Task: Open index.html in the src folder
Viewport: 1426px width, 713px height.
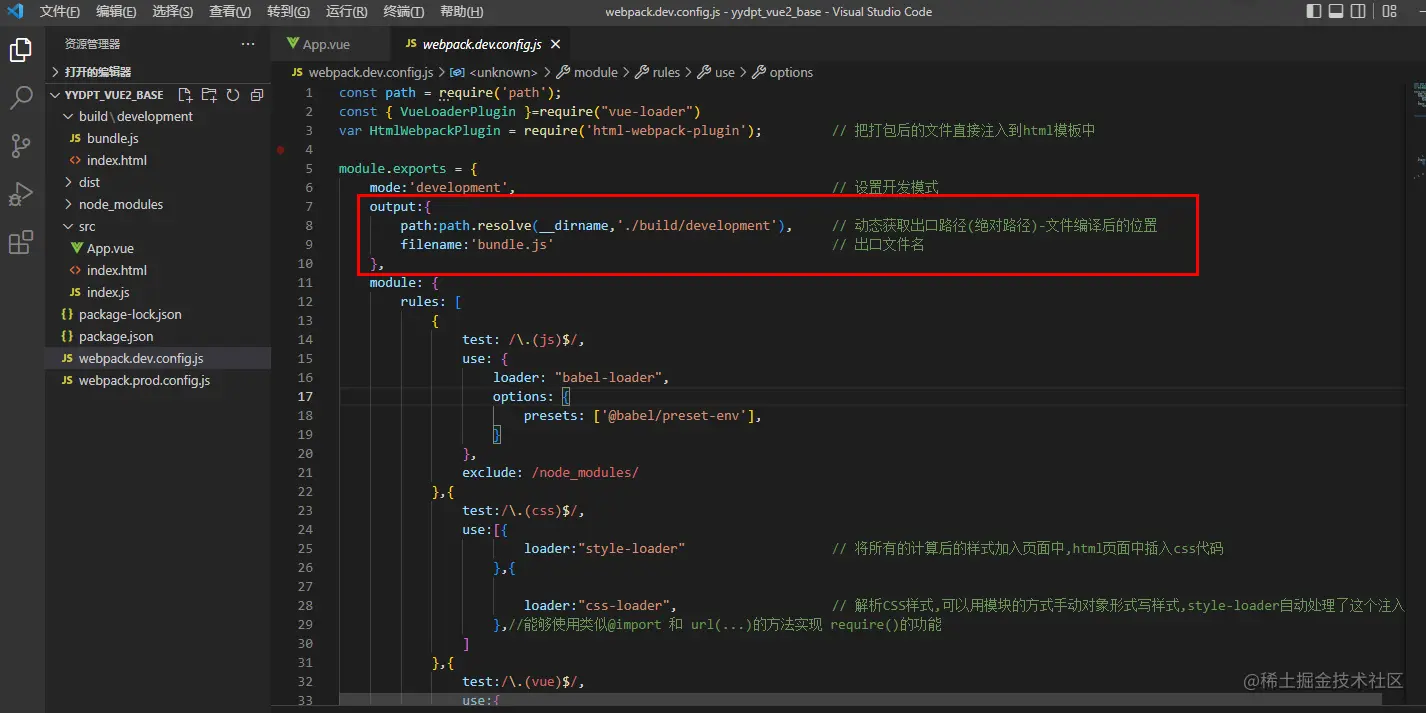Action: [x=159, y=270]
